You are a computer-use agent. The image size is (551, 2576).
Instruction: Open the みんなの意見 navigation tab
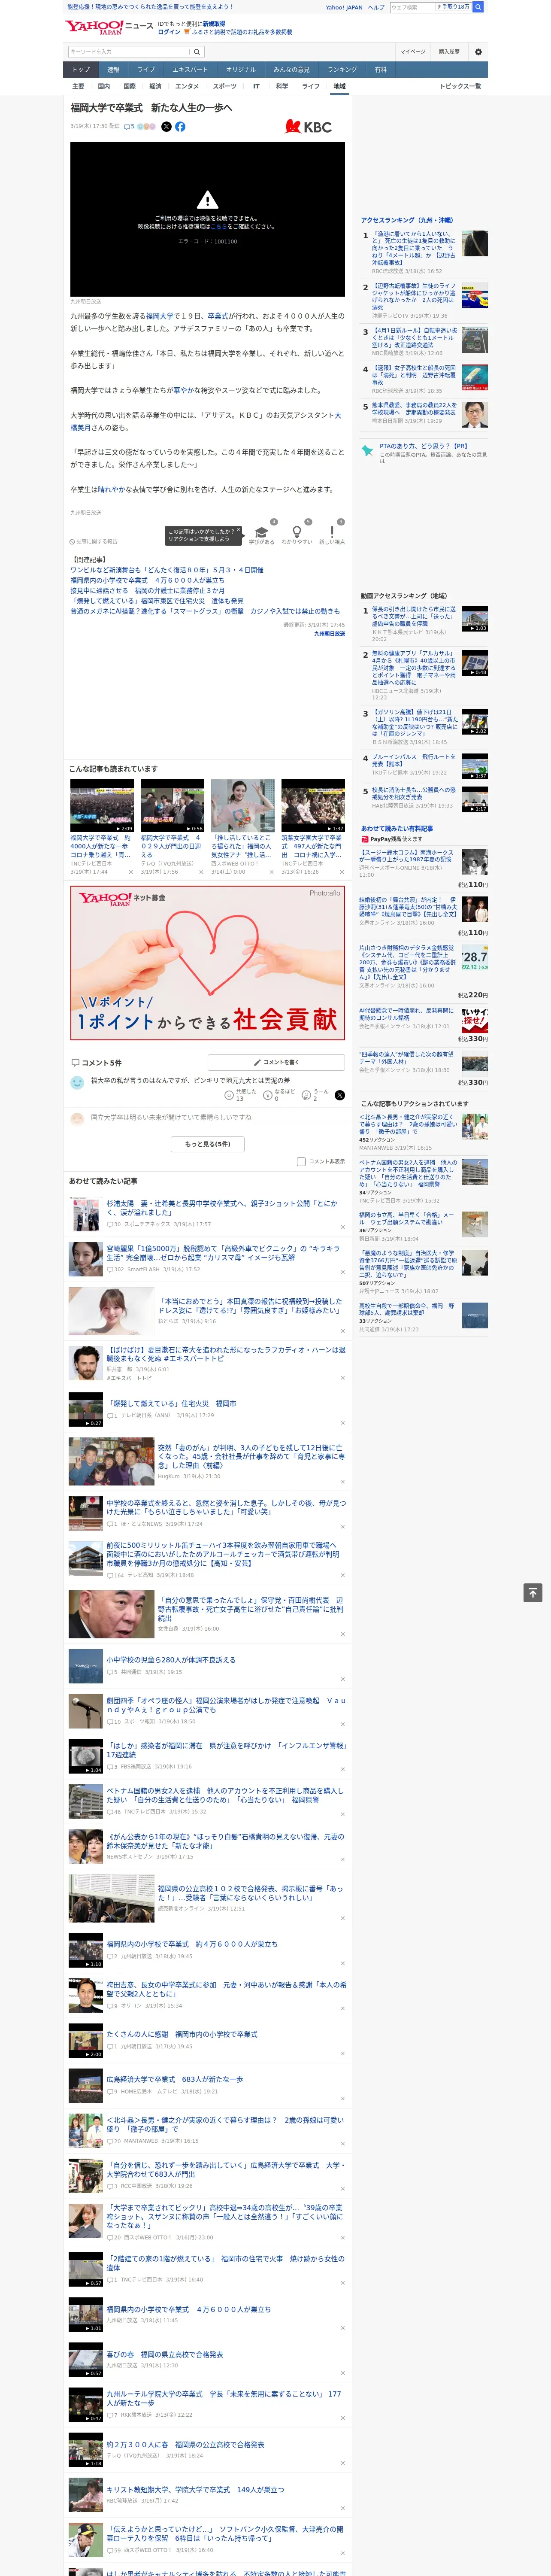(x=291, y=70)
